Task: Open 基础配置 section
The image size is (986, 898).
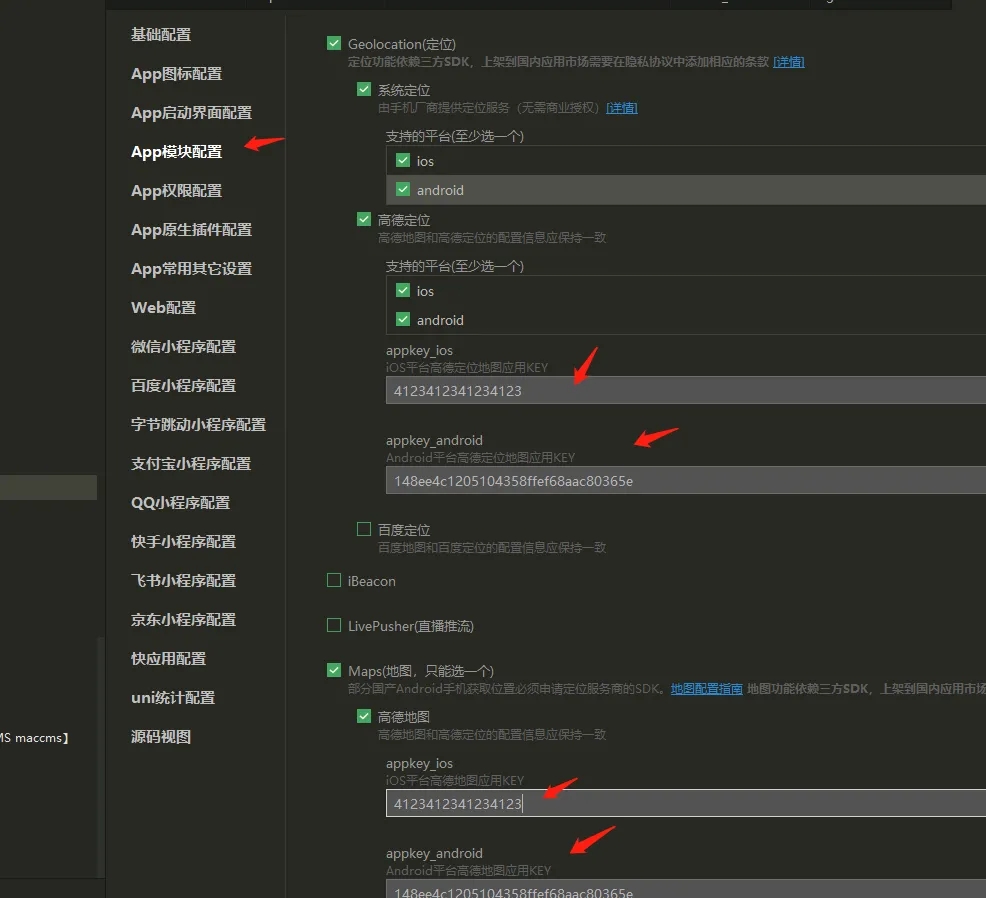Action: [x=161, y=35]
